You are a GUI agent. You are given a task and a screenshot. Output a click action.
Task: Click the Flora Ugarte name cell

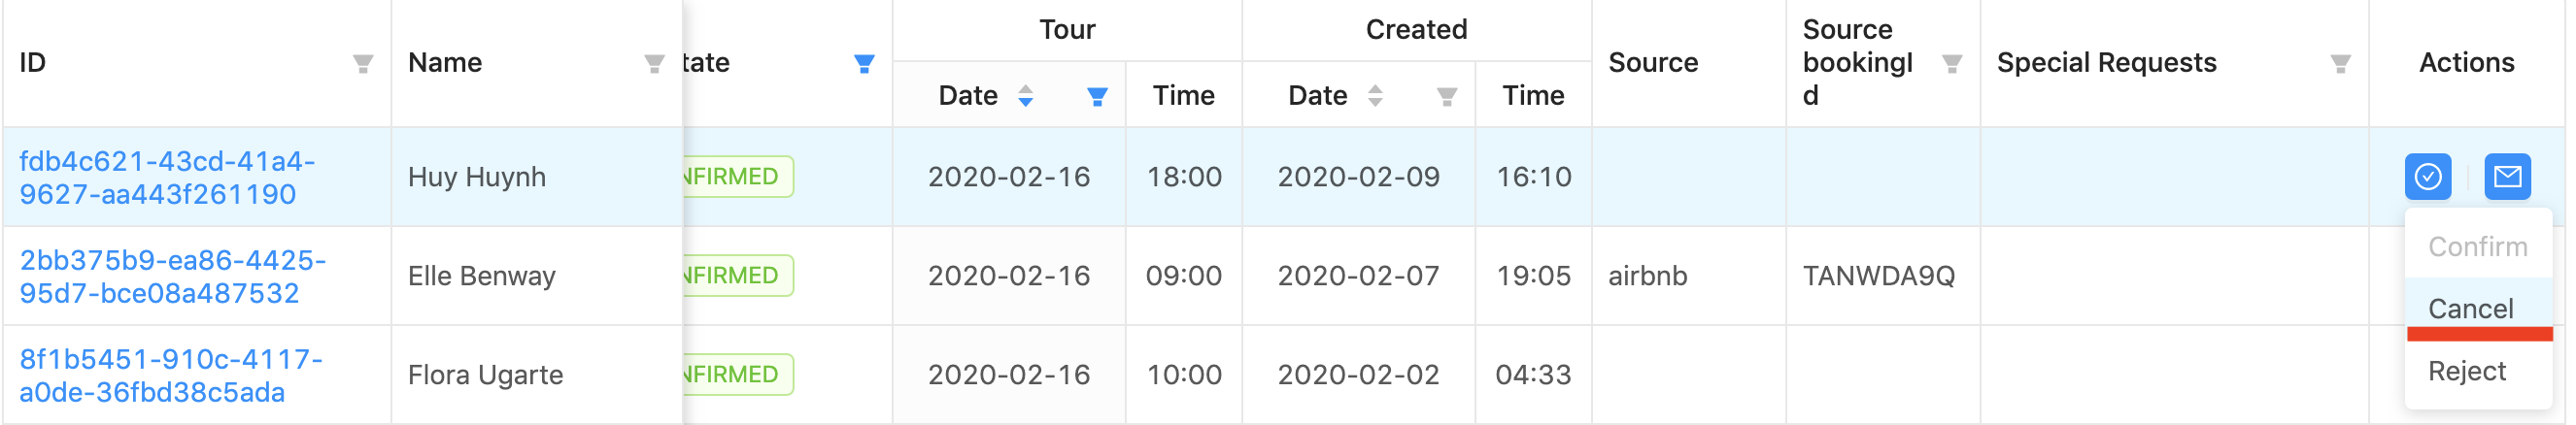[485, 375]
